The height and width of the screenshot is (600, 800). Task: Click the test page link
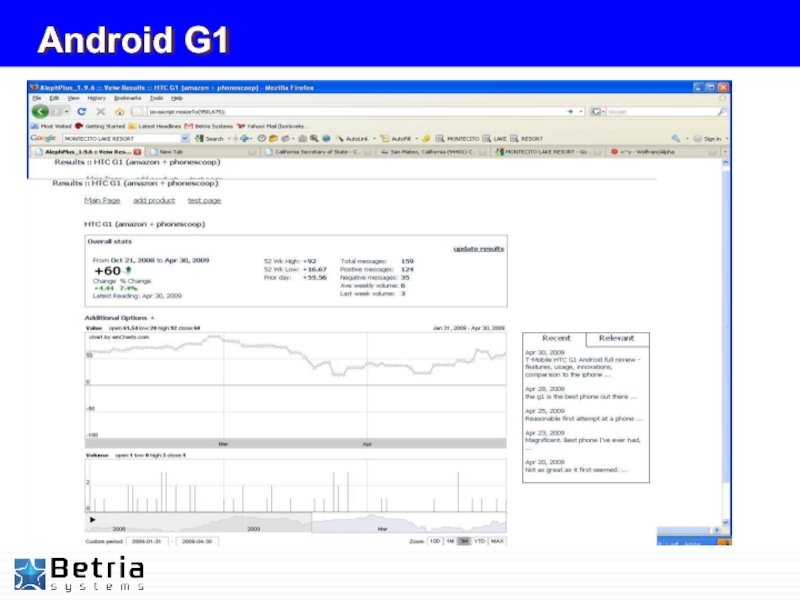click(204, 201)
